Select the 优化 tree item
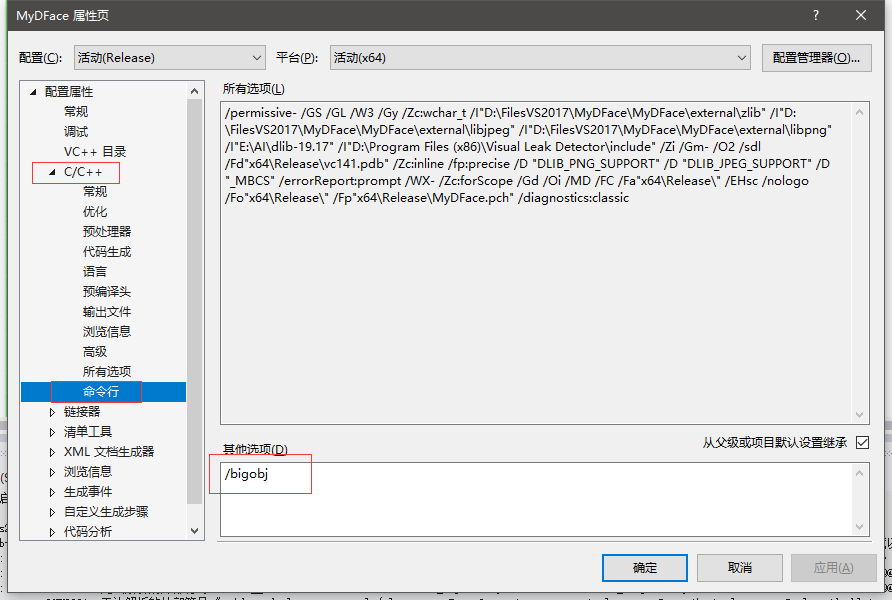The image size is (892, 600). click(94, 212)
